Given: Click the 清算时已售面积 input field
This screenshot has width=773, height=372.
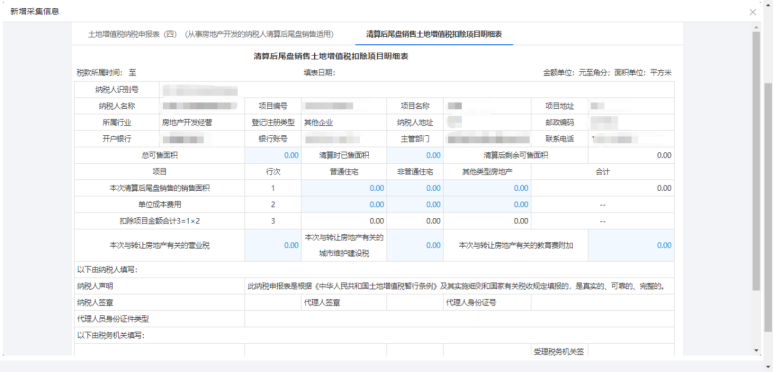Looking at the screenshot, I should tap(415, 155).
